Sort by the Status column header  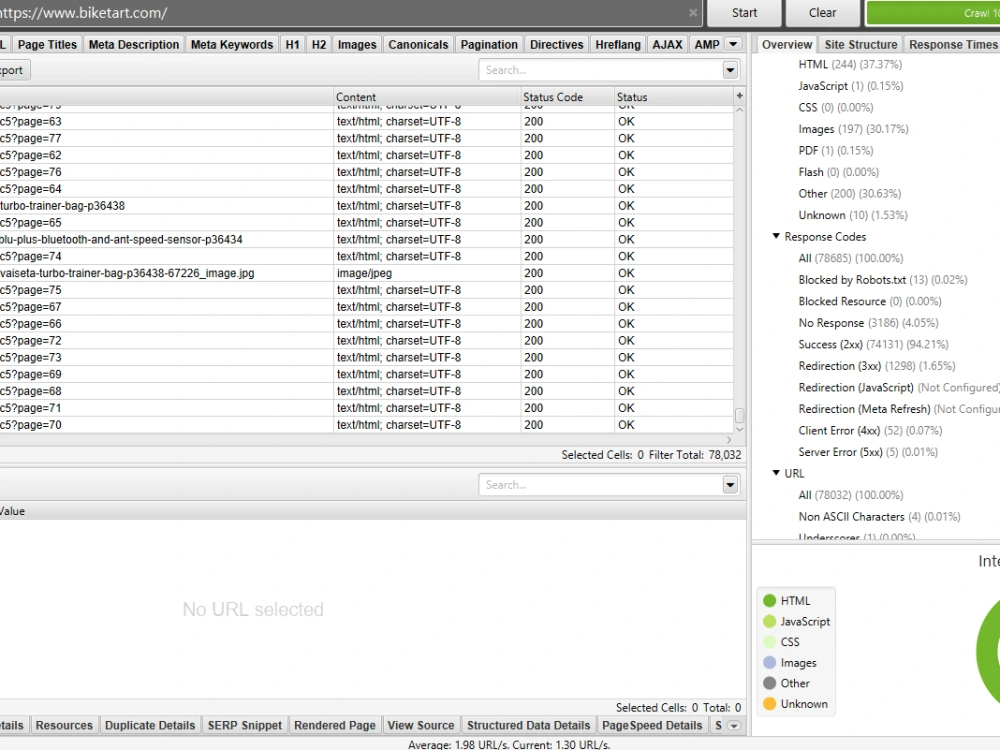click(673, 97)
